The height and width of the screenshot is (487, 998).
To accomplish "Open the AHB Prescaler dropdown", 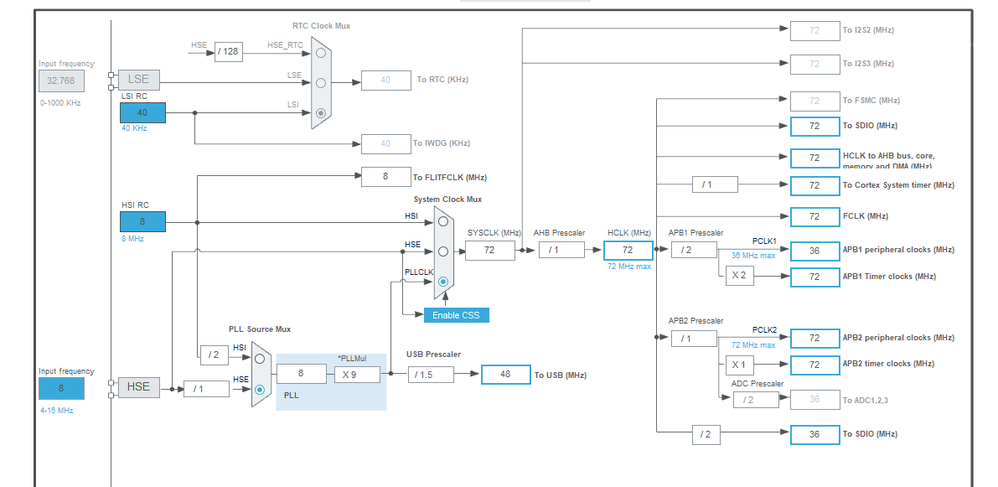I will coord(561,250).
